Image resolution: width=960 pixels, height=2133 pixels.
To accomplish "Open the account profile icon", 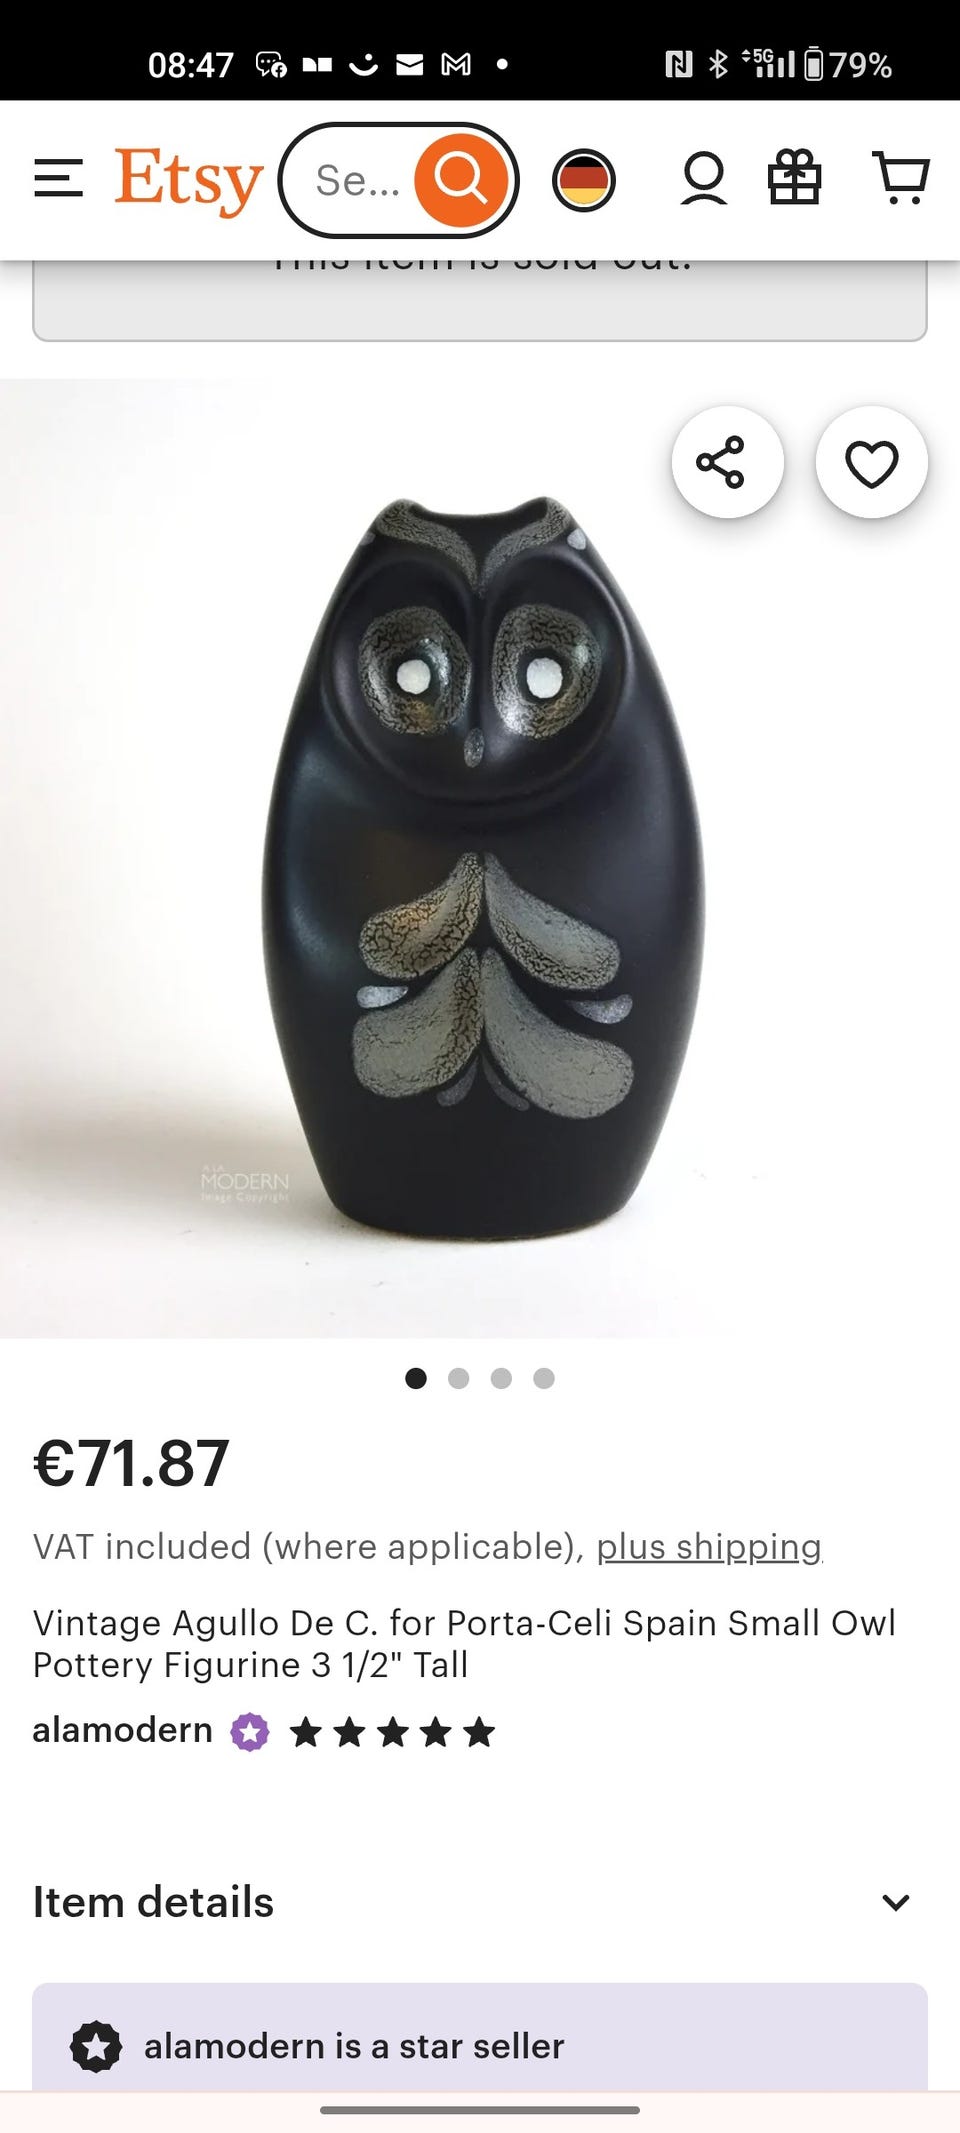I will pyautogui.click(x=704, y=179).
